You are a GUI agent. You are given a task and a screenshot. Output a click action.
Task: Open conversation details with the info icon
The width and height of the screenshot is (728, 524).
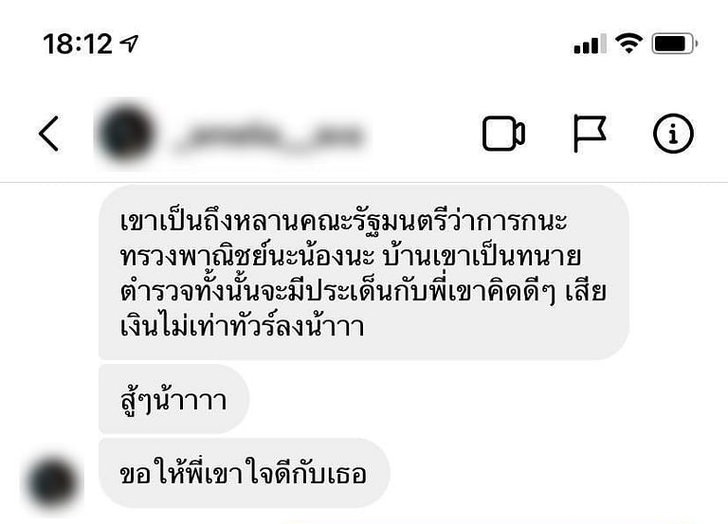tap(673, 134)
